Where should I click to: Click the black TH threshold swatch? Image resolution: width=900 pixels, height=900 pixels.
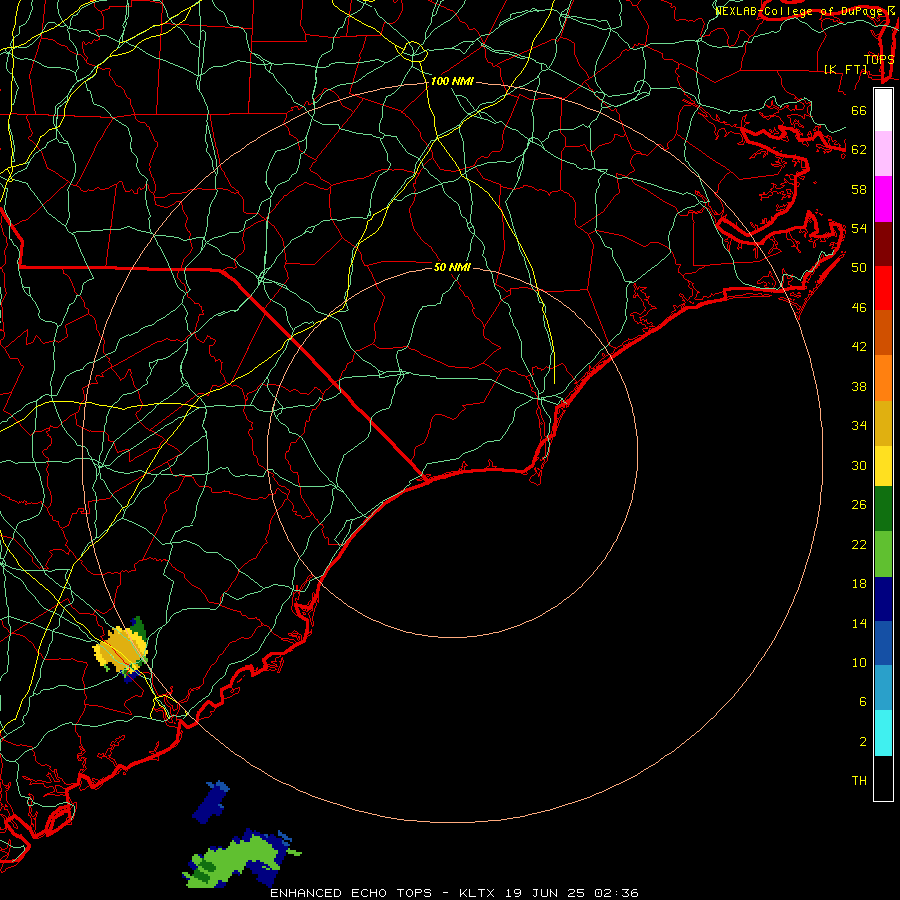coord(883,778)
